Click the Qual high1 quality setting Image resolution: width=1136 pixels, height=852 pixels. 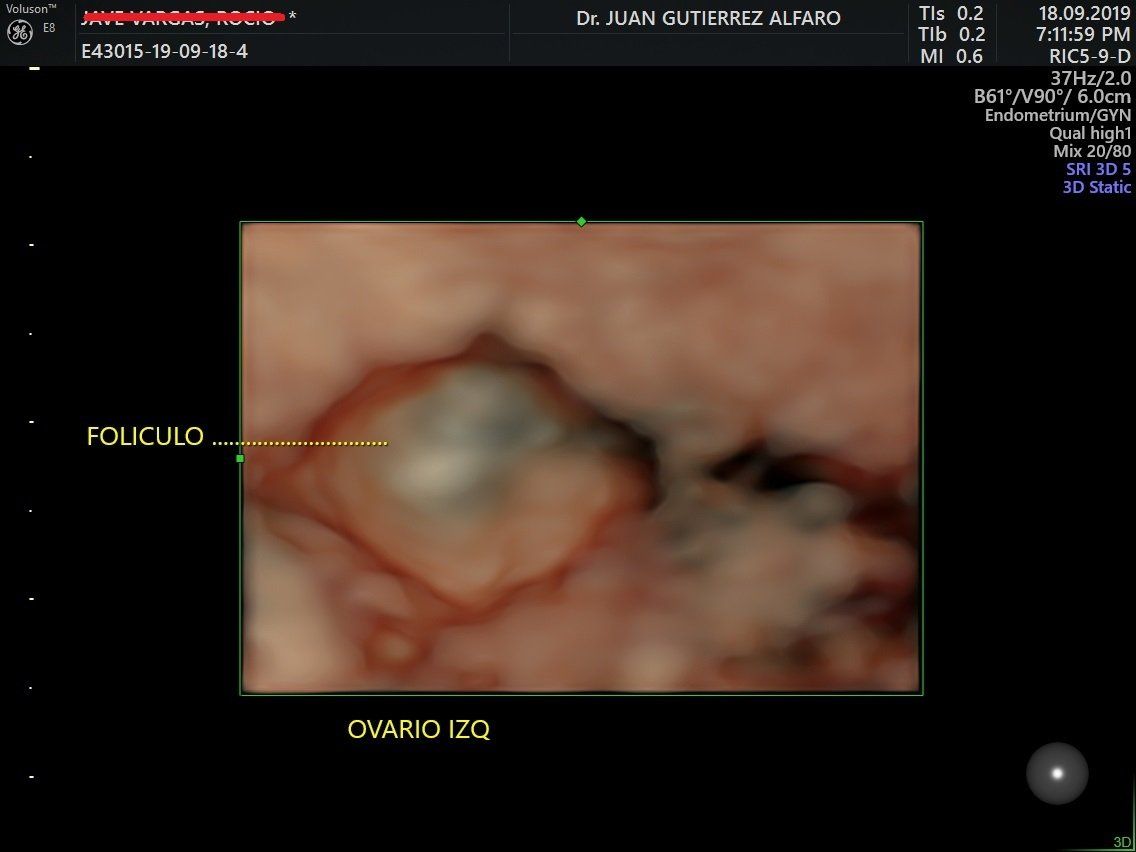(x=1090, y=133)
